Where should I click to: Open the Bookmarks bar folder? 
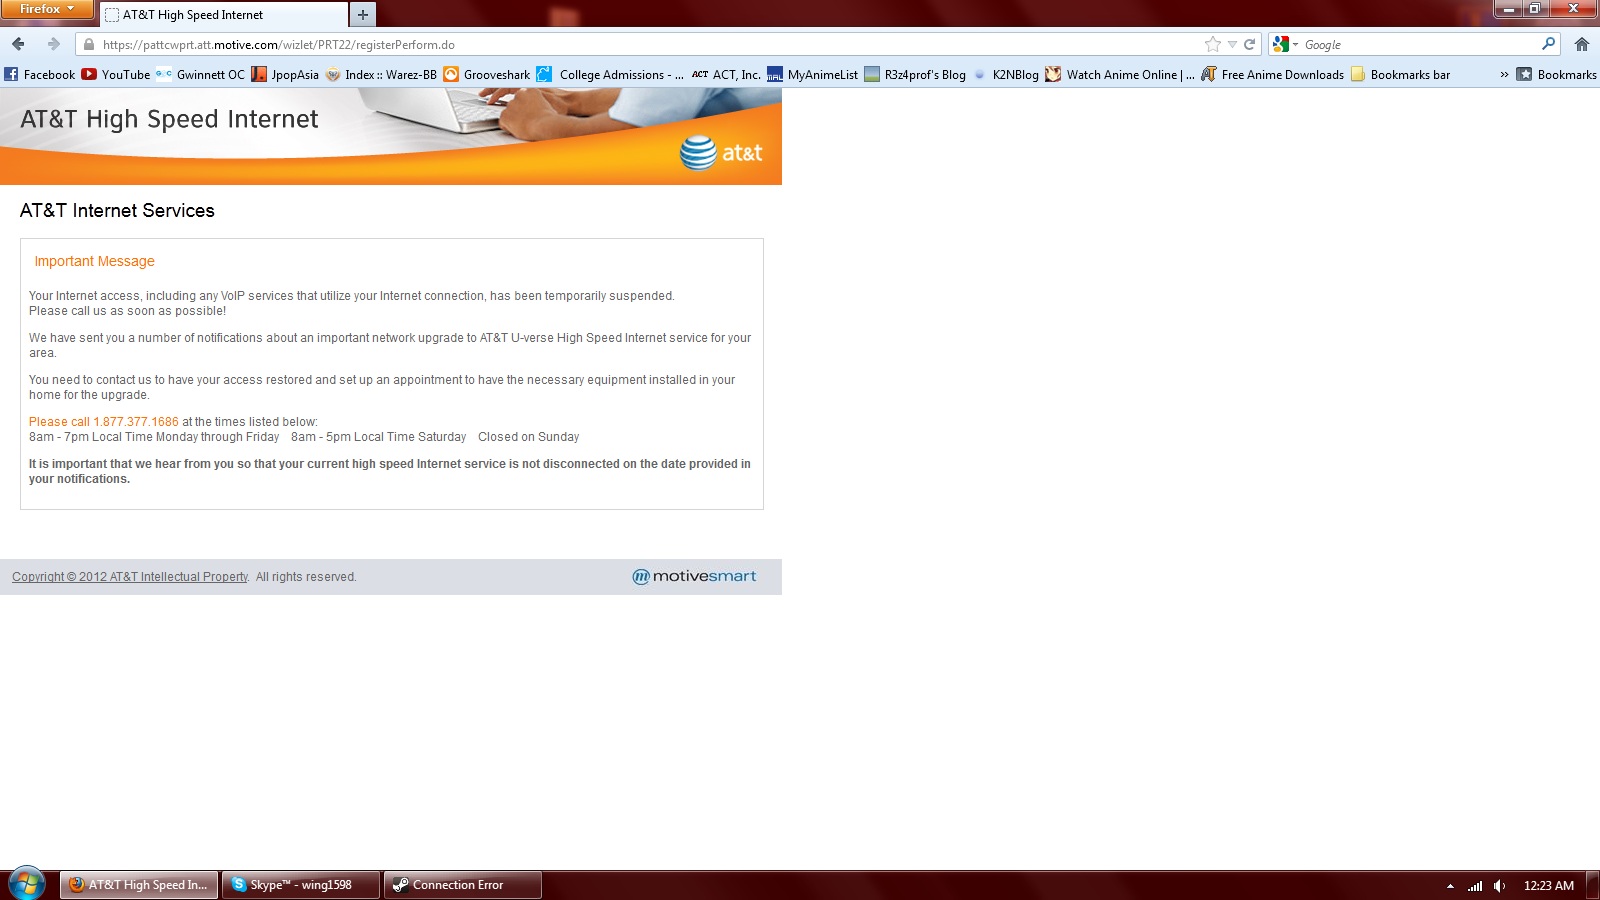[1400, 74]
